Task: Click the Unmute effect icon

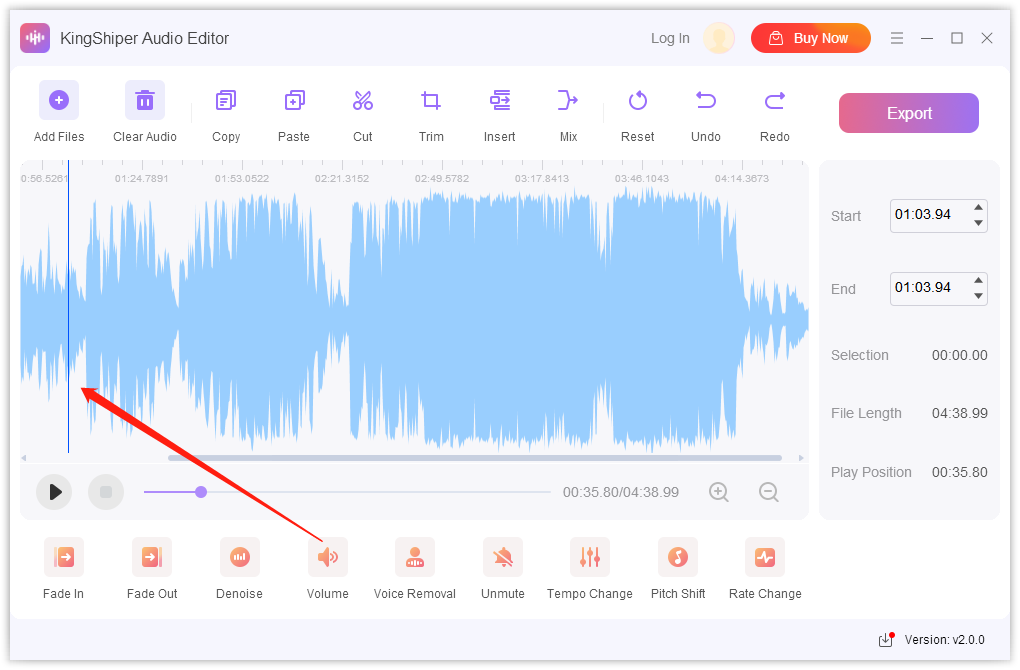Action: click(503, 557)
